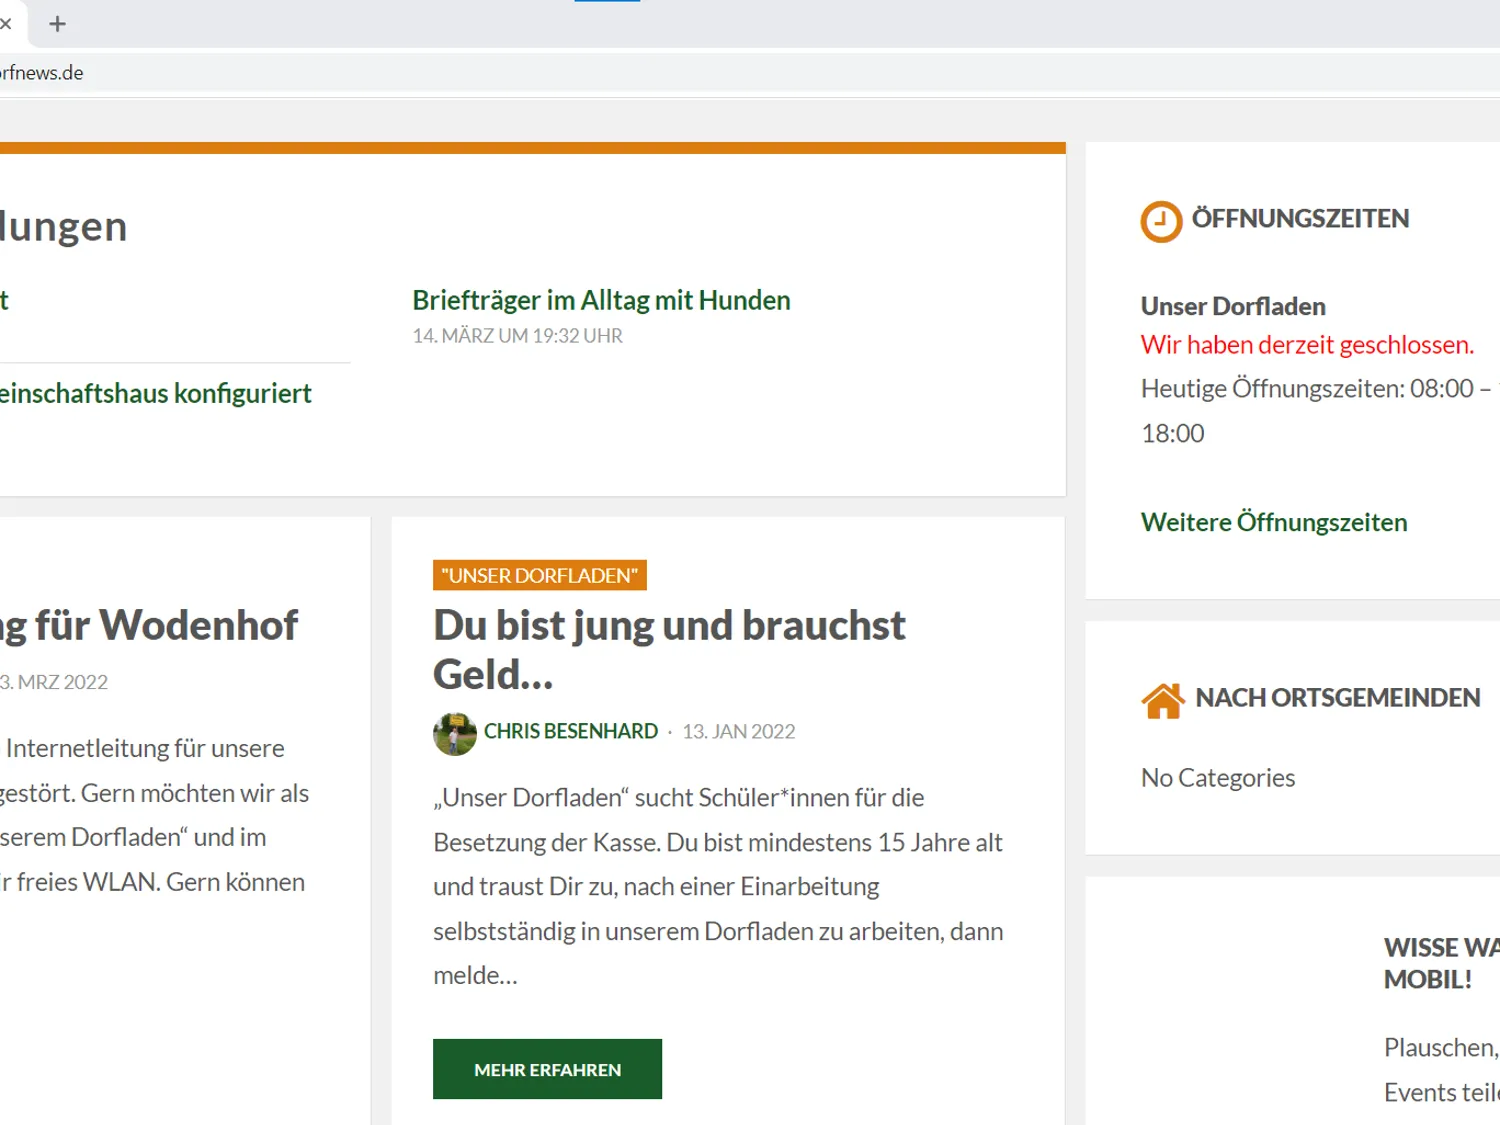Image resolution: width=1500 pixels, height=1125 pixels.
Task: Click the 'NACH ORTSGEMEINDEN' widget heading
Action: [x=1337, y=698]
